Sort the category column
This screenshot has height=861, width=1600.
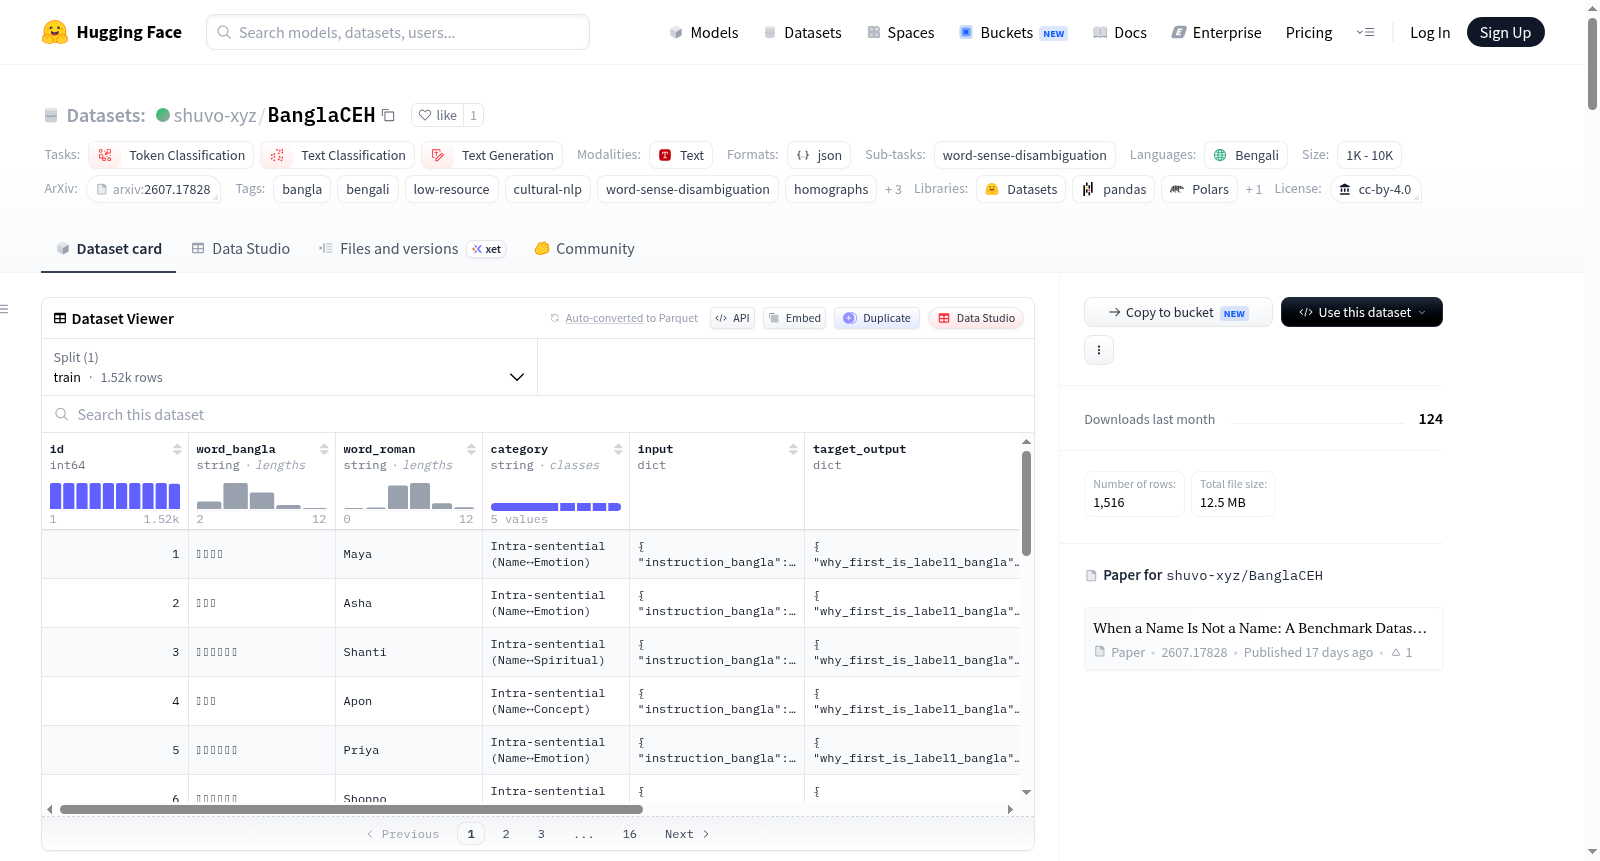(618, 449)
